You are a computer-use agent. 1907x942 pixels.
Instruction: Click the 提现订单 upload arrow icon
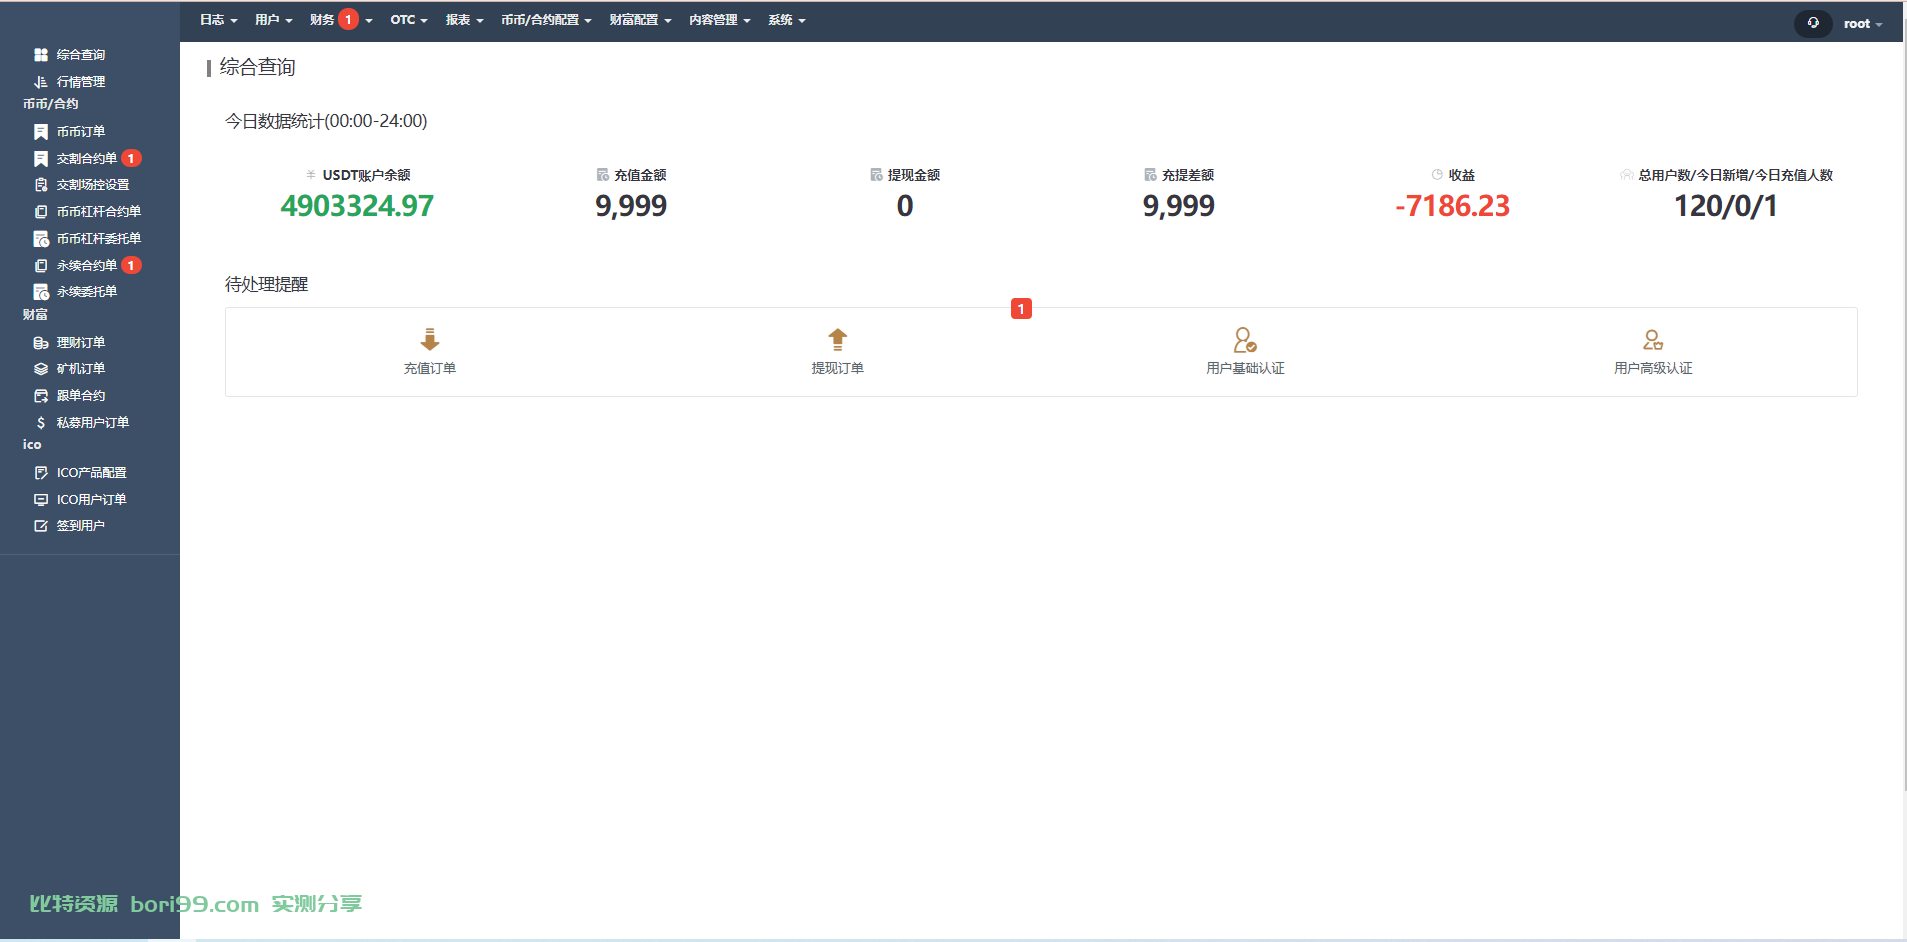(838, 340)
